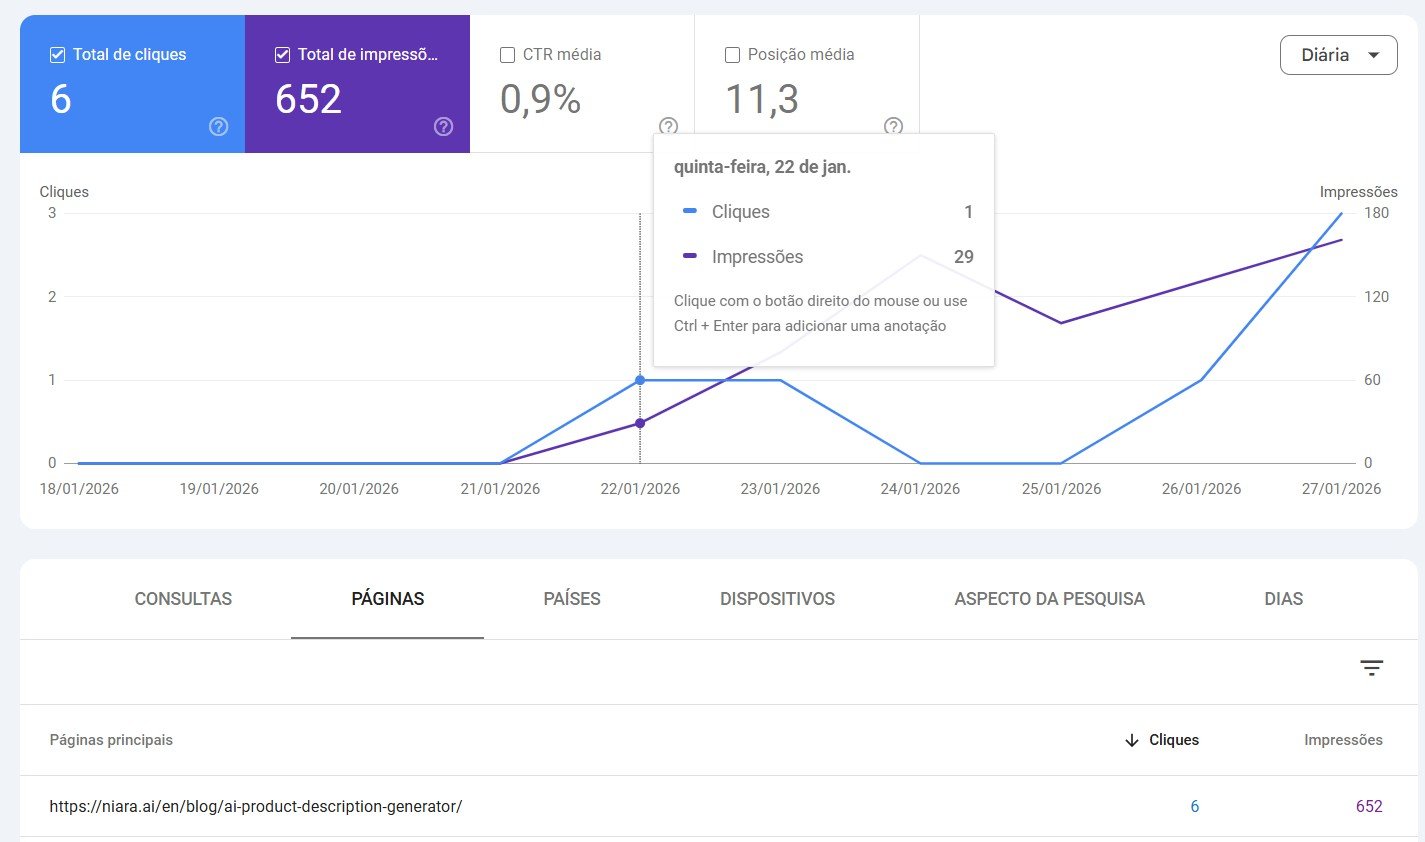Open the Diária granularity dropdown
The width and height of the screenshot is (1425, 842).
tap(1338, 55)
